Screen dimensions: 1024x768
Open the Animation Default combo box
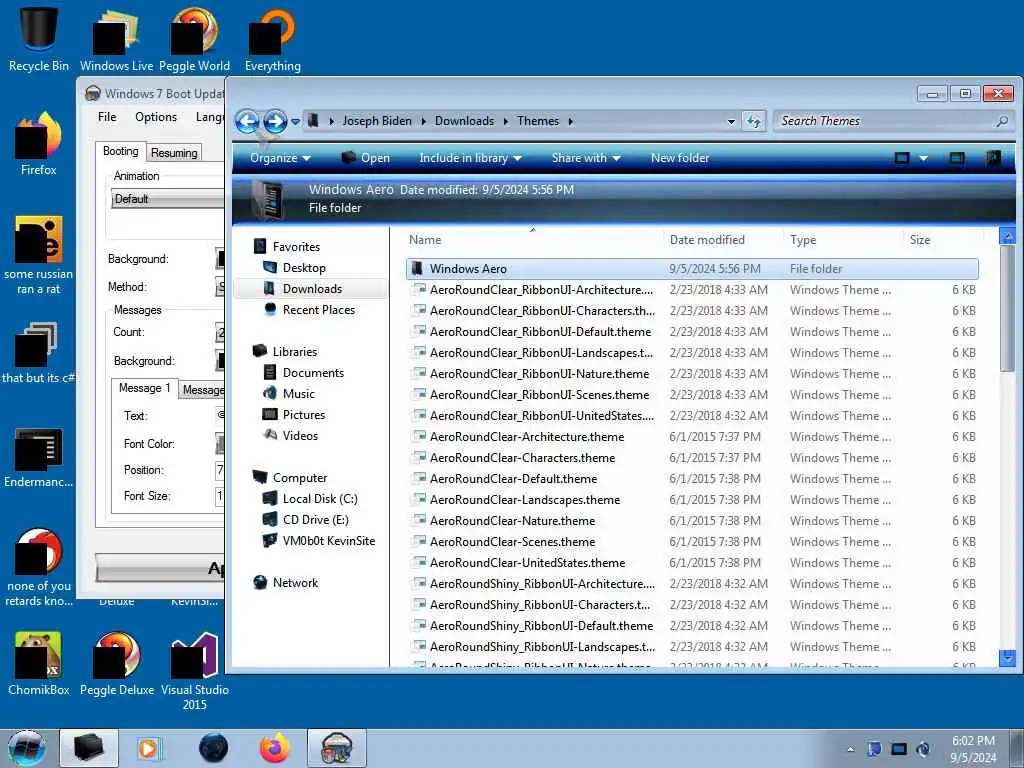(168, 199)
